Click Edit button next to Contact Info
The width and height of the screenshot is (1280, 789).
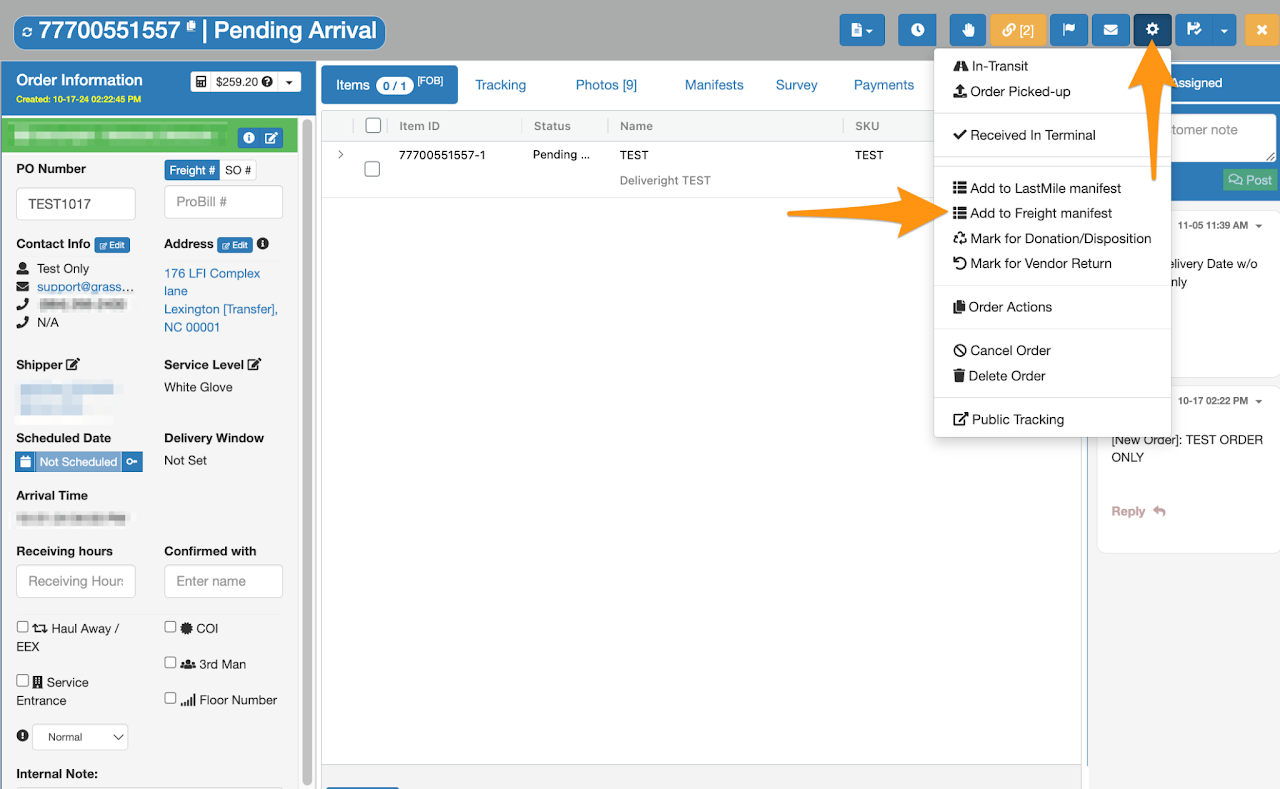[x=112, y=245]
